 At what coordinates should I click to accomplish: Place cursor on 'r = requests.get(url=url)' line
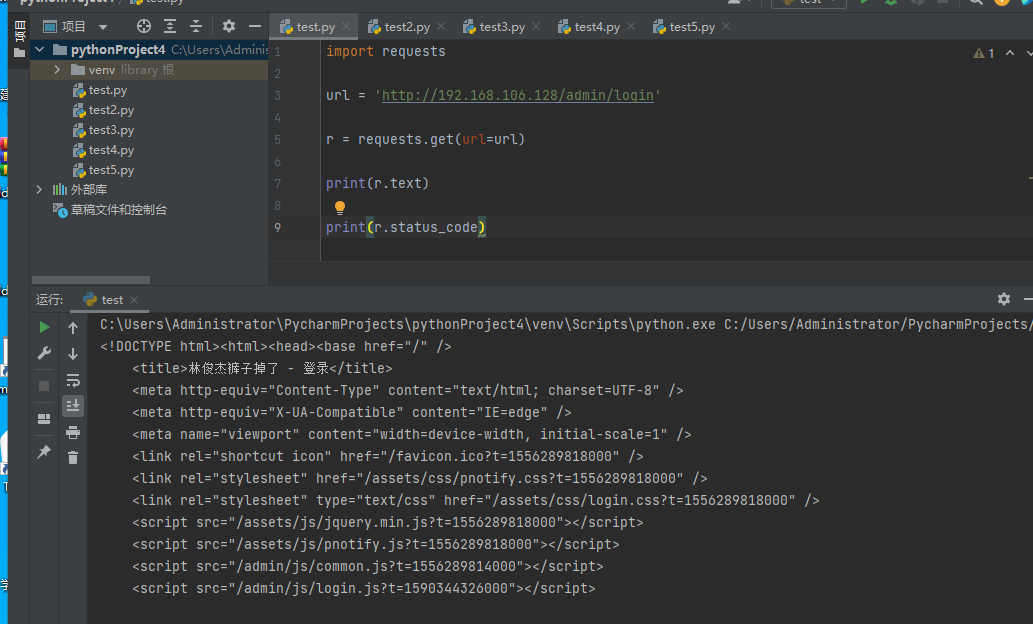(x=425, y=139)
